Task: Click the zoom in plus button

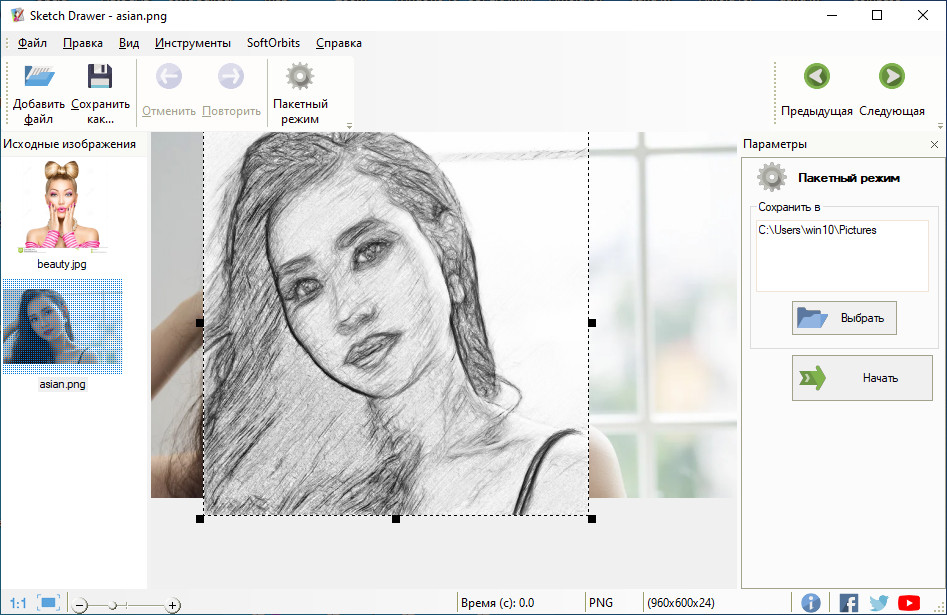Action: click(173, 605)
